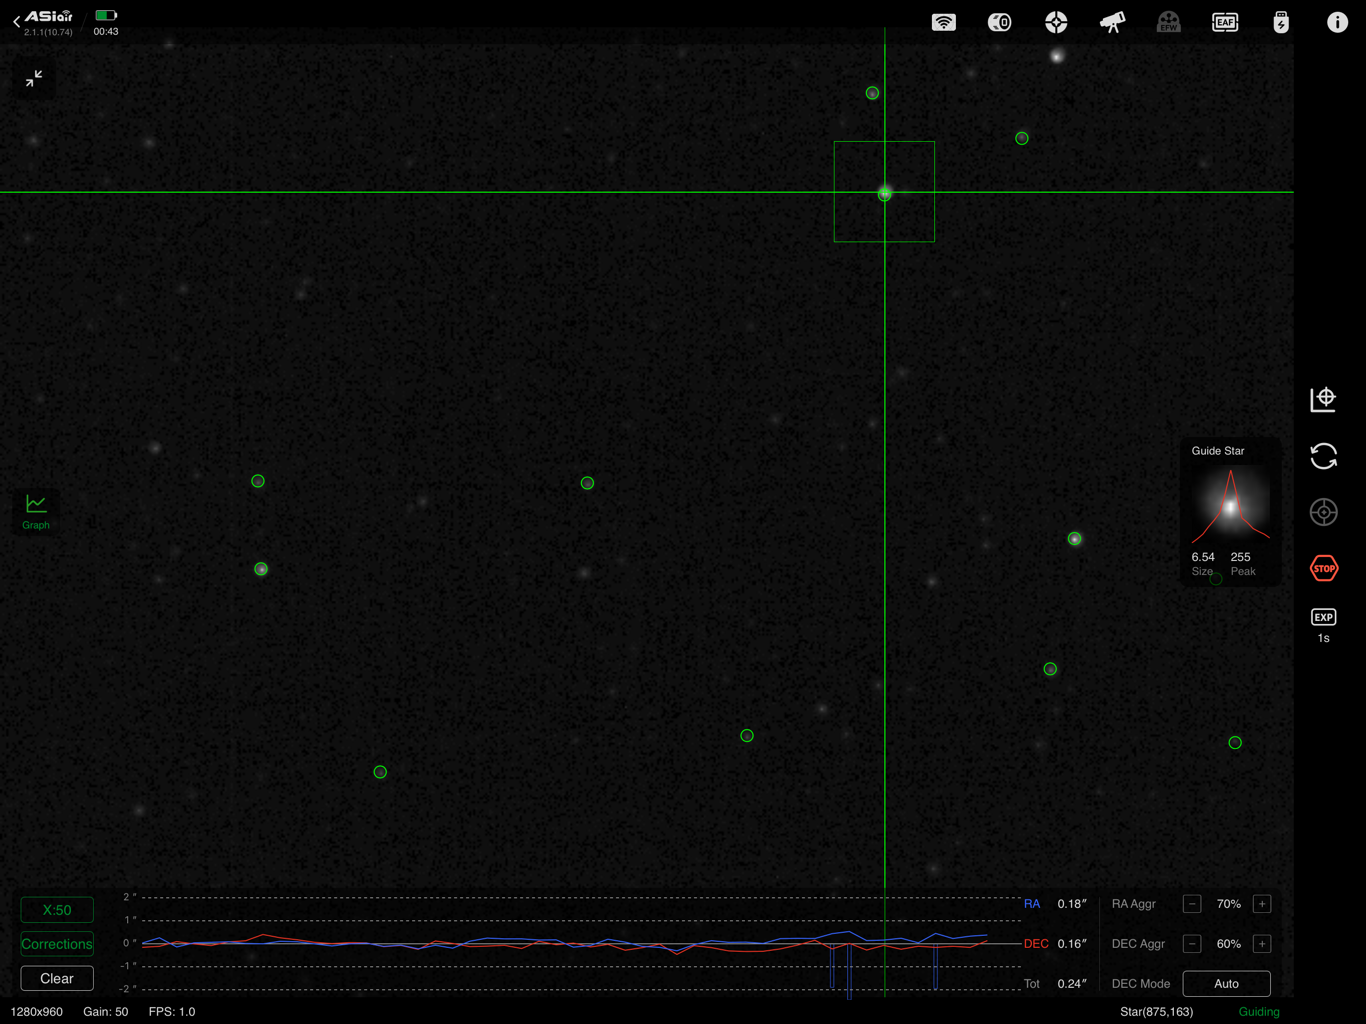The height and width of the screenshot is (1024, 1366).
Task: Increase DEC aggressiveness with plus
Action: (1262, 944)
